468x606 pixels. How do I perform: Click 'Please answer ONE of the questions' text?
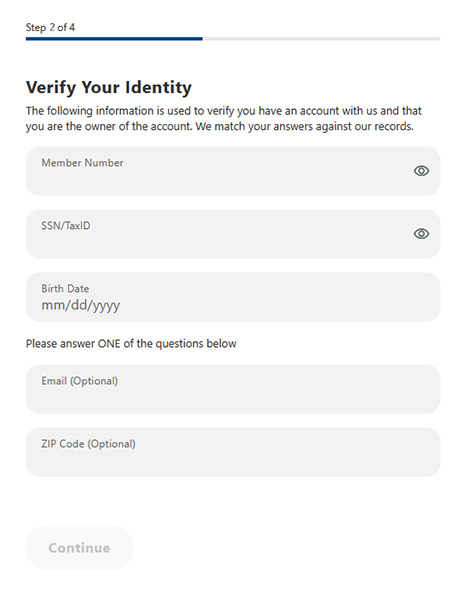click(131, 344)
